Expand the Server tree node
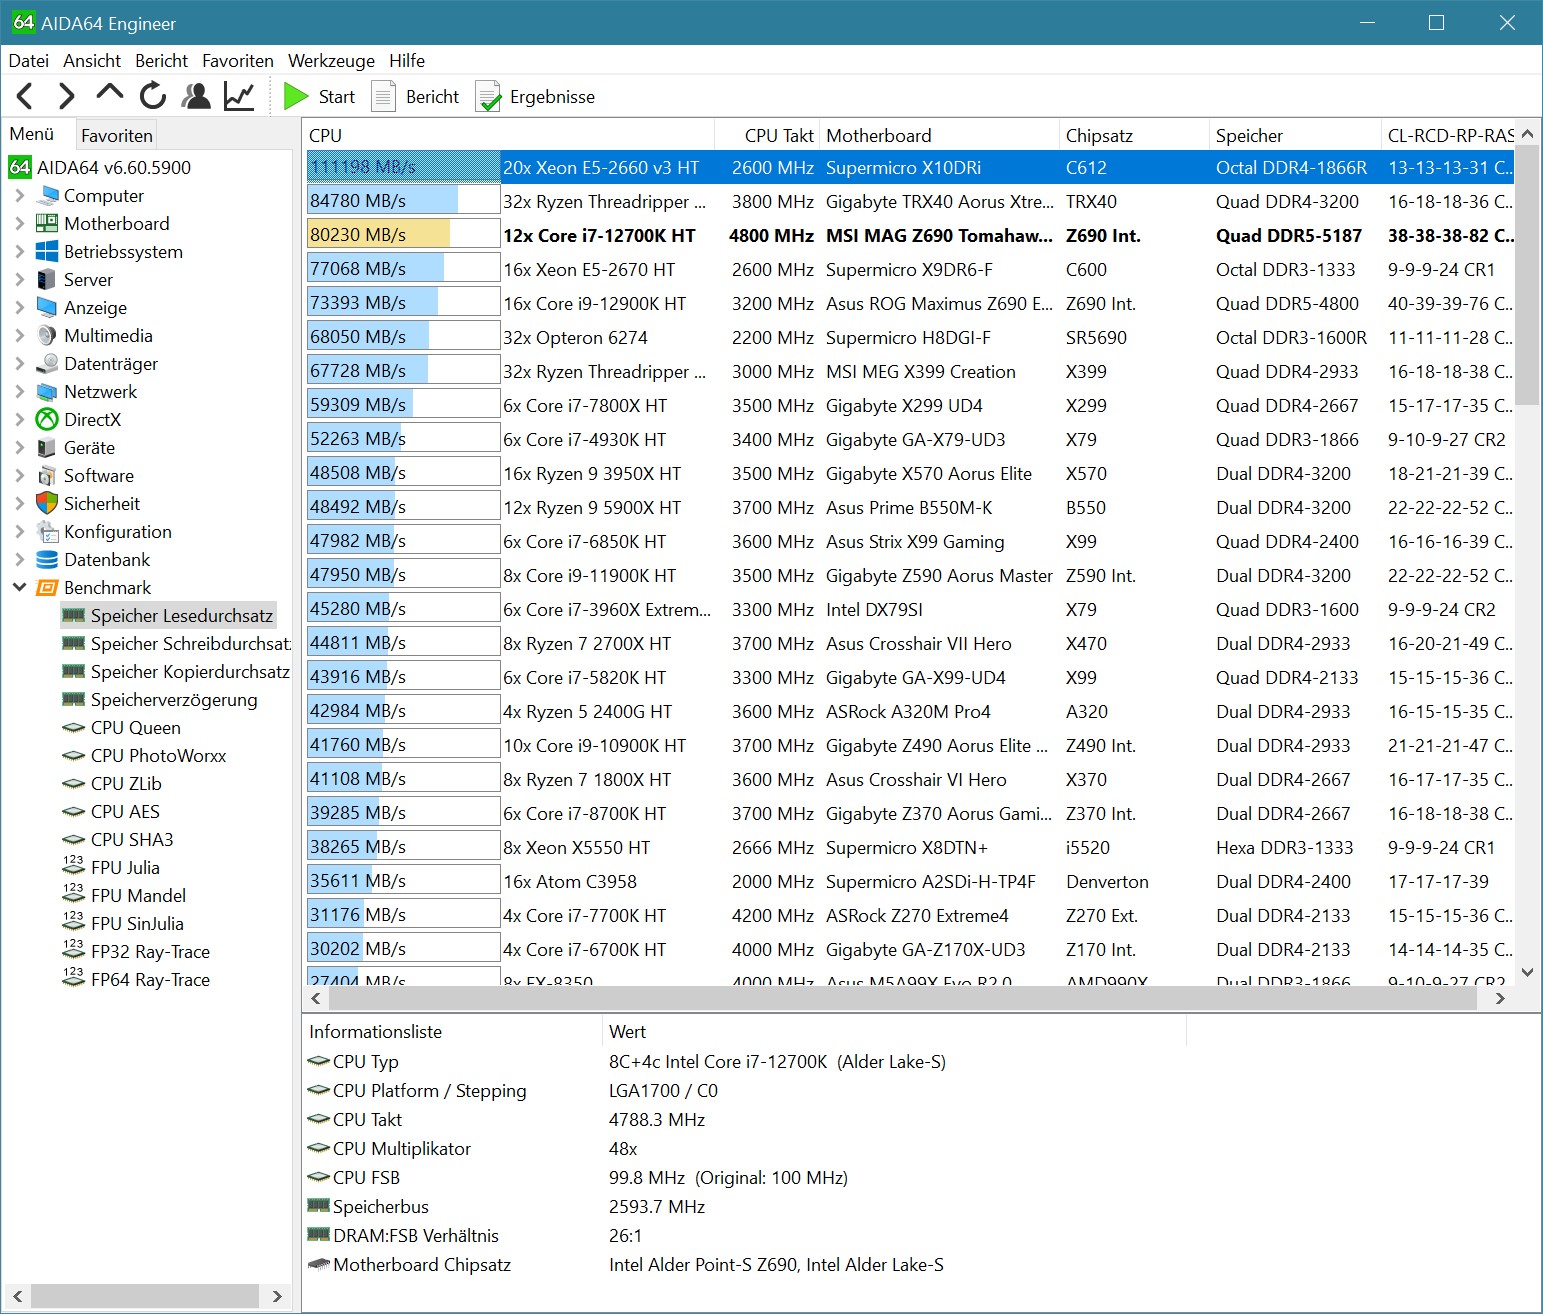1543x1314 pixels. [x=20, y=280]
